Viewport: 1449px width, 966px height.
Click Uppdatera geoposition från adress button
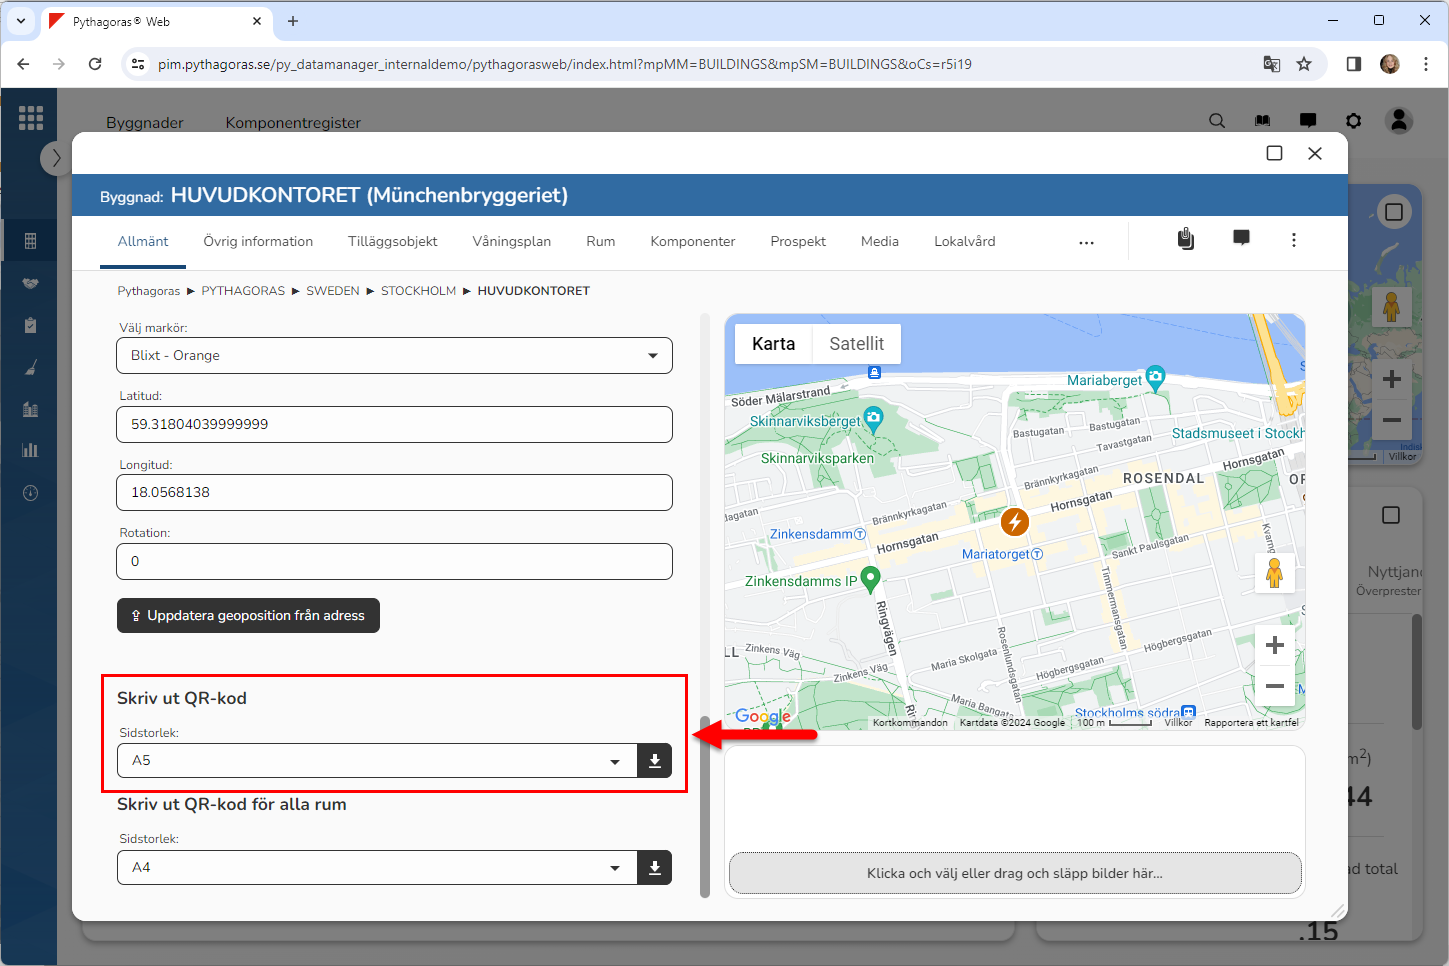pos(248,616)
